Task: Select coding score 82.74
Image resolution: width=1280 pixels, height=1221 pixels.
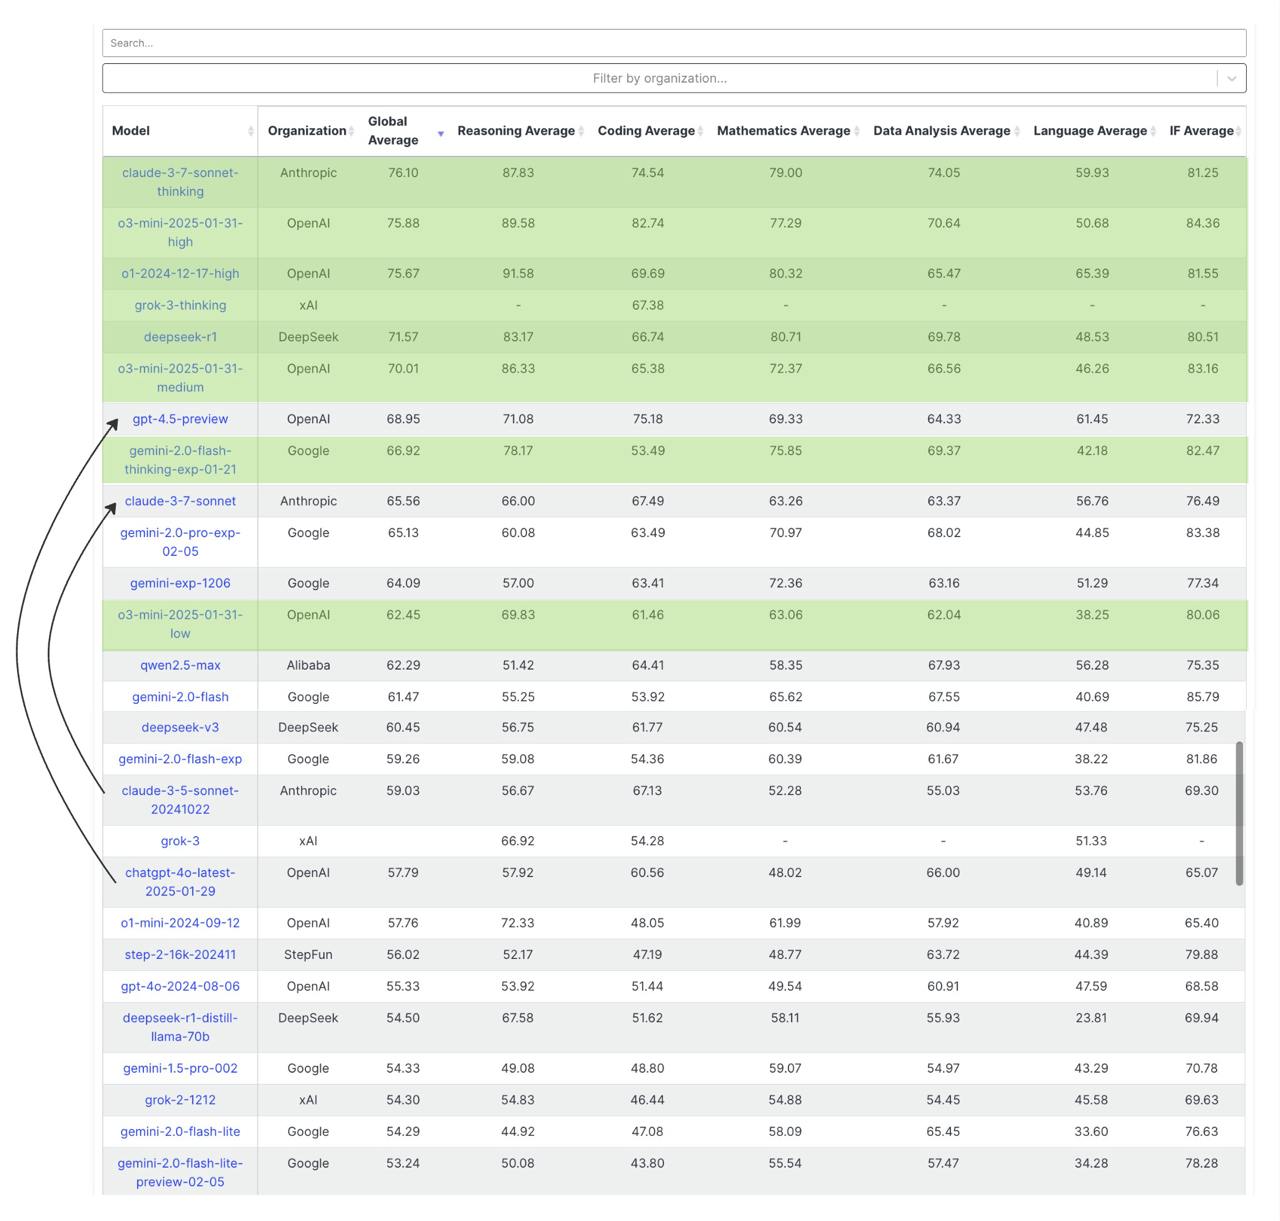Action: pos(648,223)
